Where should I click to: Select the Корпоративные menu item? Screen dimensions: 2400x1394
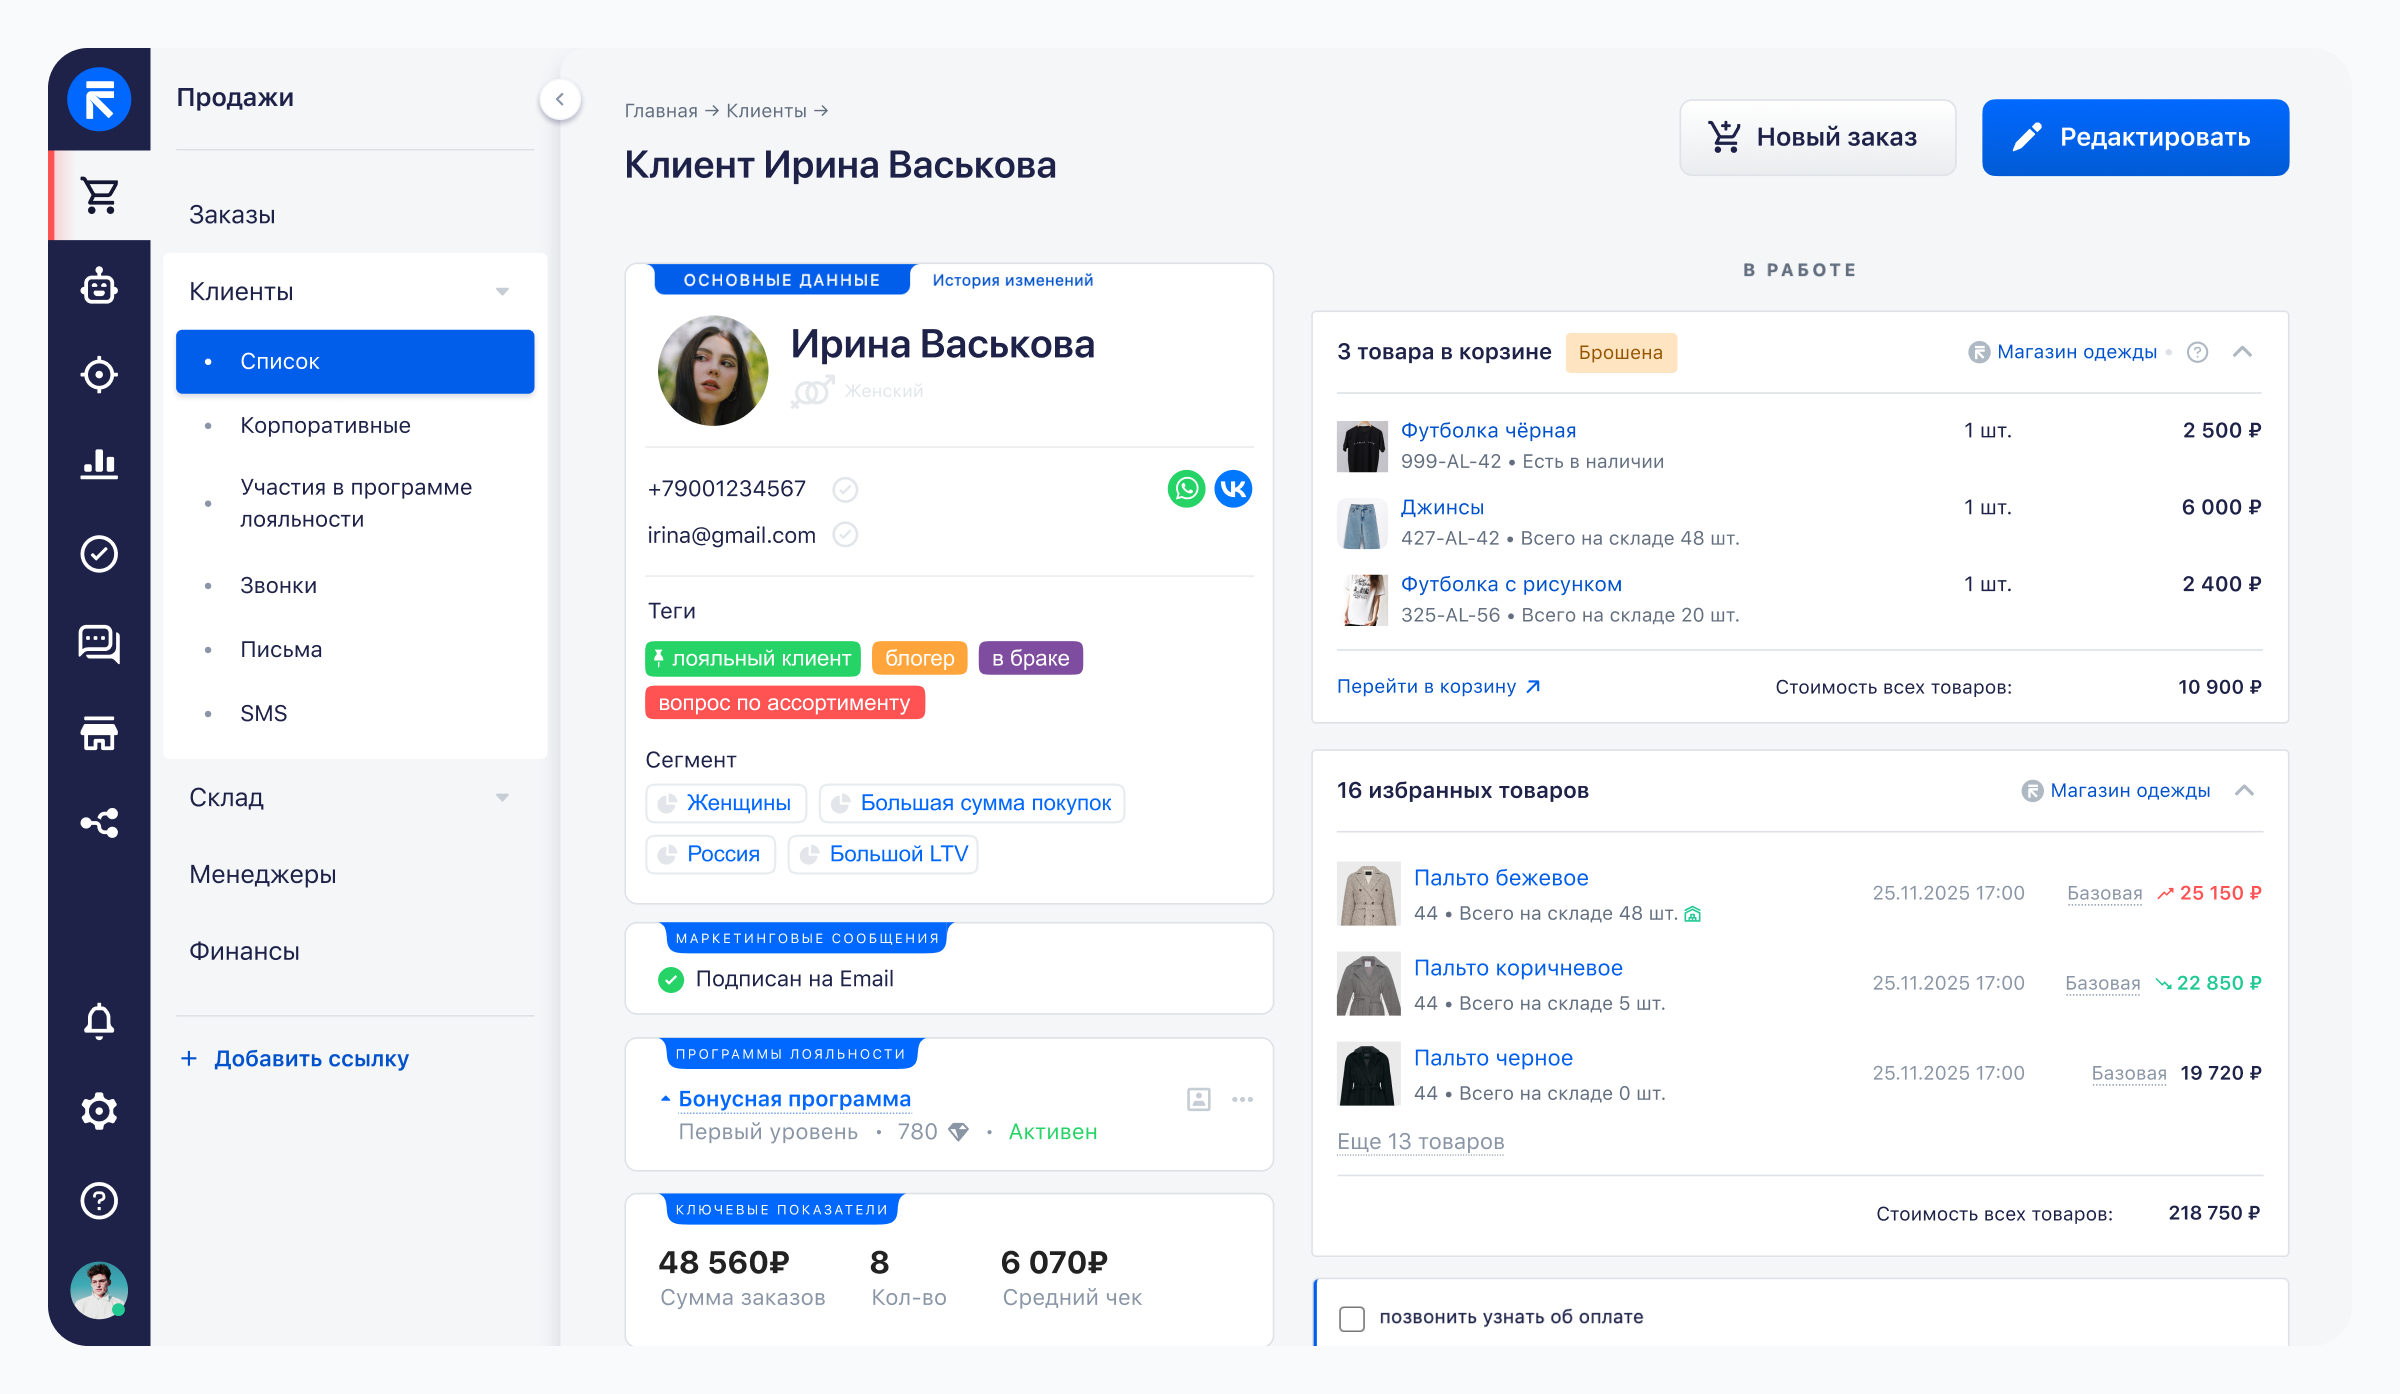[325, 426]
